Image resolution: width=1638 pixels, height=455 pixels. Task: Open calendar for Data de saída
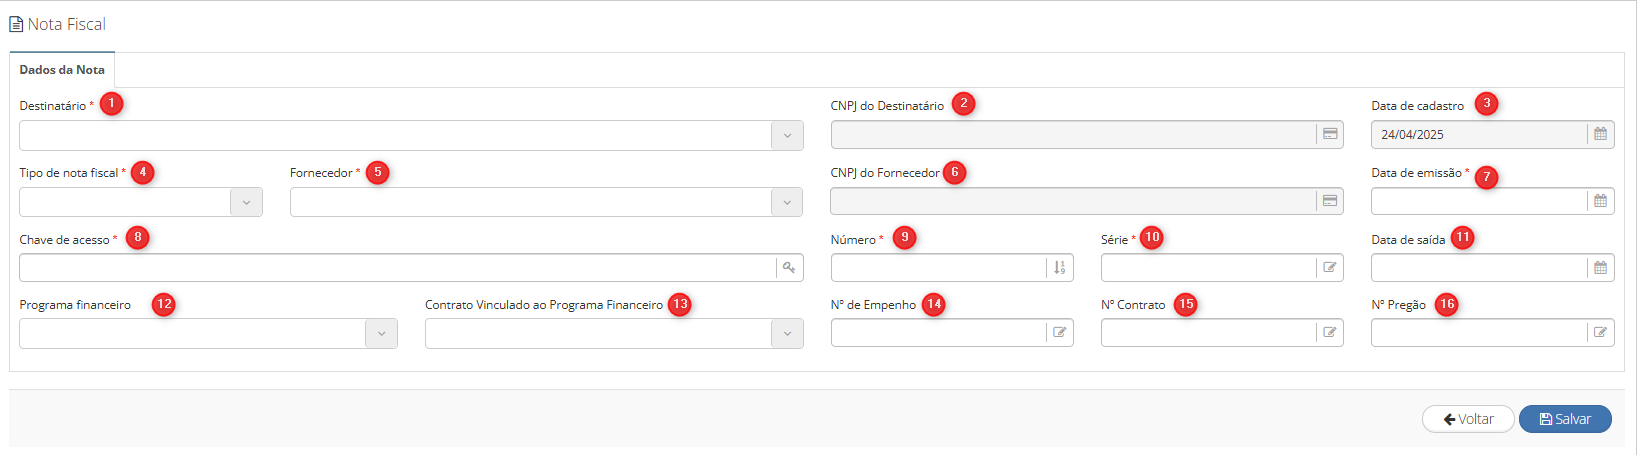click(x=1600, y=268)
